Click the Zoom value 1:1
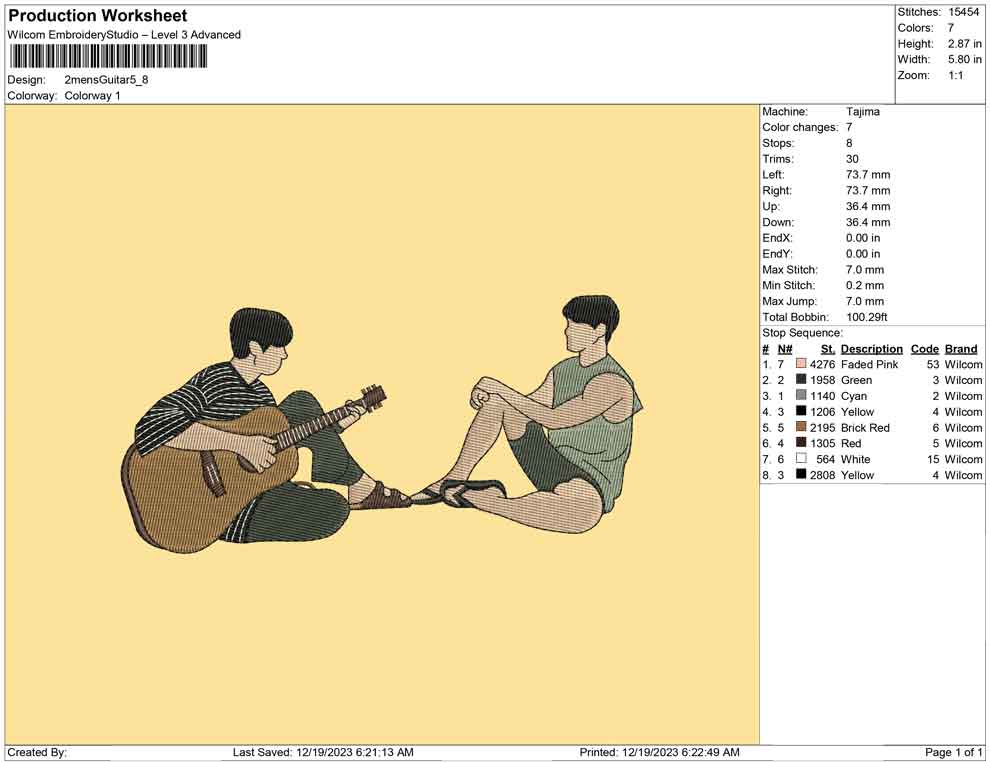 tap(955, 75)
